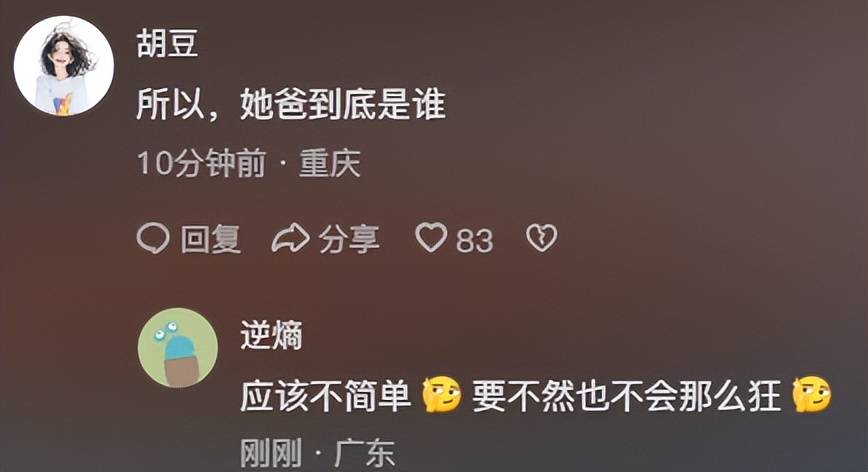Click the username 胡豆
868x472 pixels.
(x=167, y=44)
